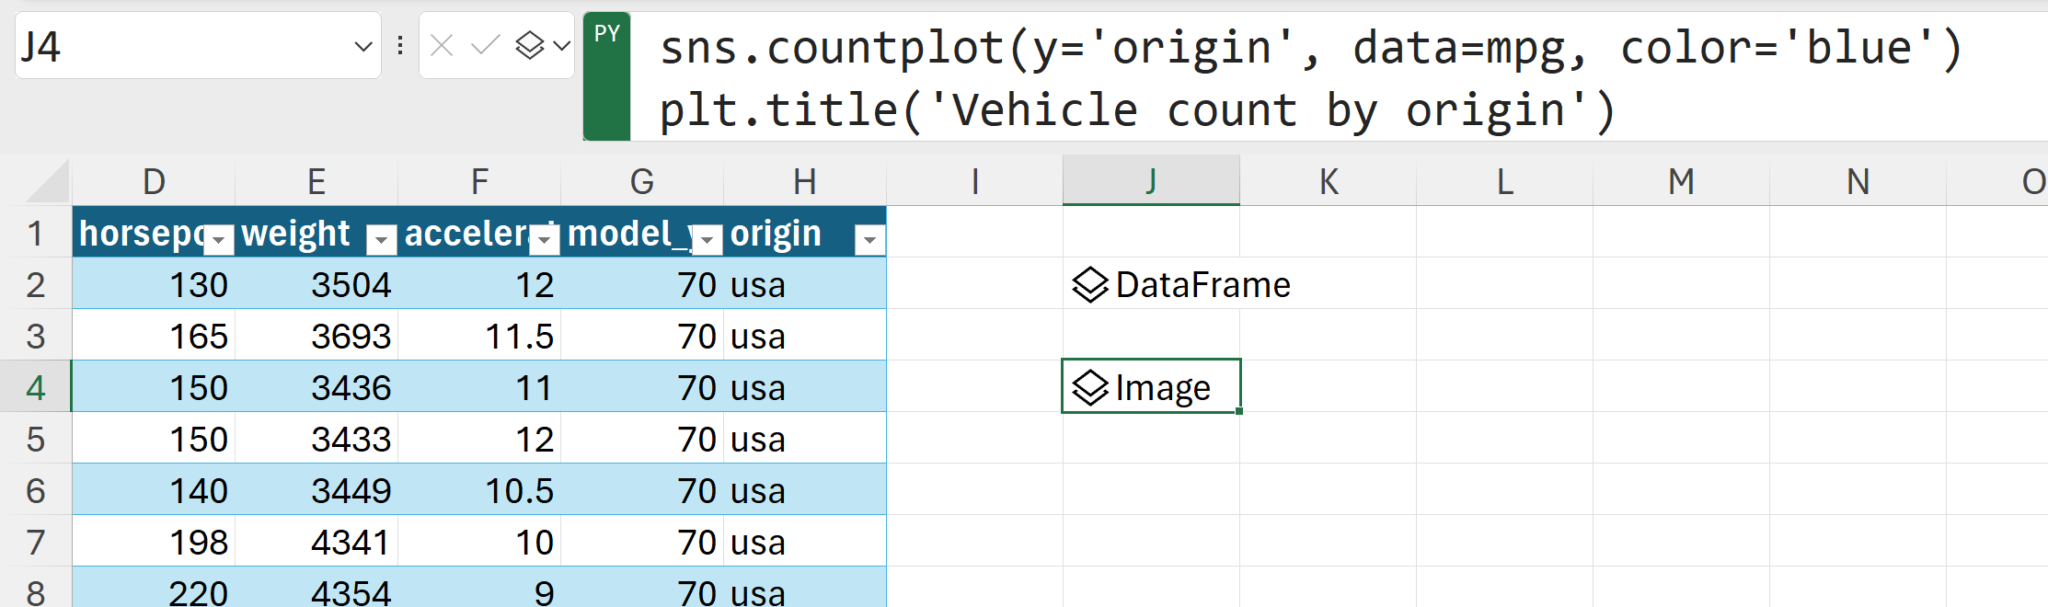Open the horsepower column filter dropdown
The image size is (2048, 607).
[x=218, y=239]
